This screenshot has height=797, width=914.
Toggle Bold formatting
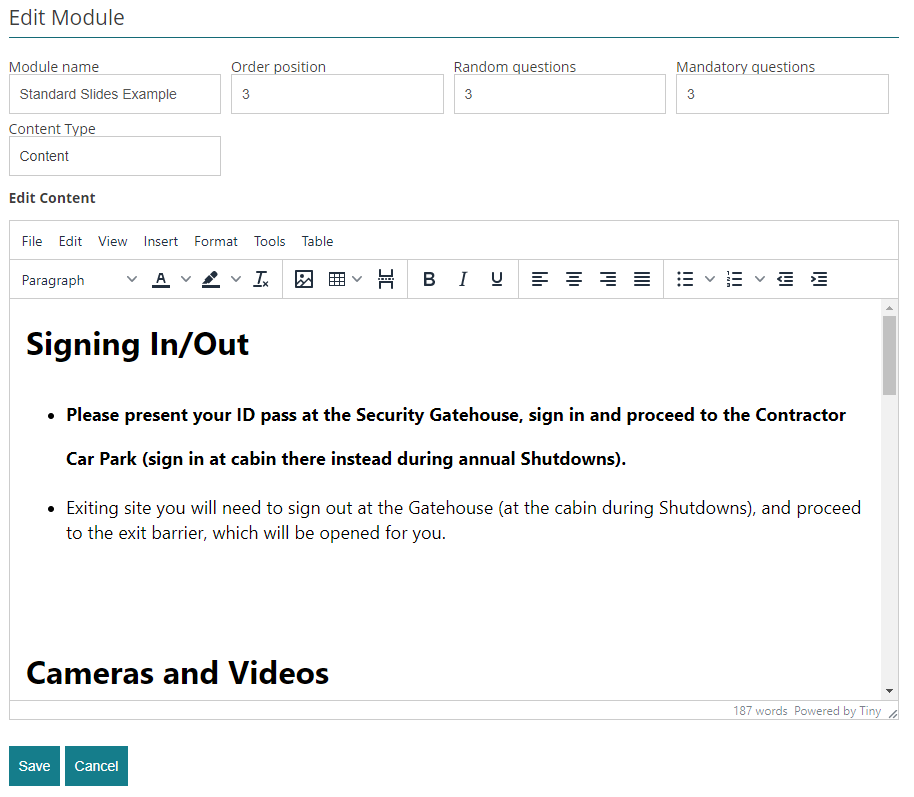click(x=429, y=280)
